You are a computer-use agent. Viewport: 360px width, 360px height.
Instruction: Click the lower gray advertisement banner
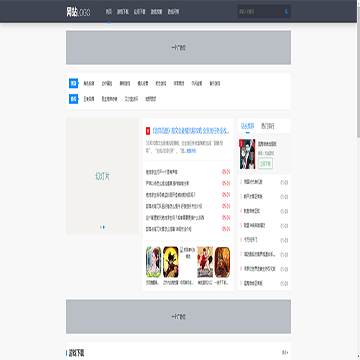click(178, 316)
